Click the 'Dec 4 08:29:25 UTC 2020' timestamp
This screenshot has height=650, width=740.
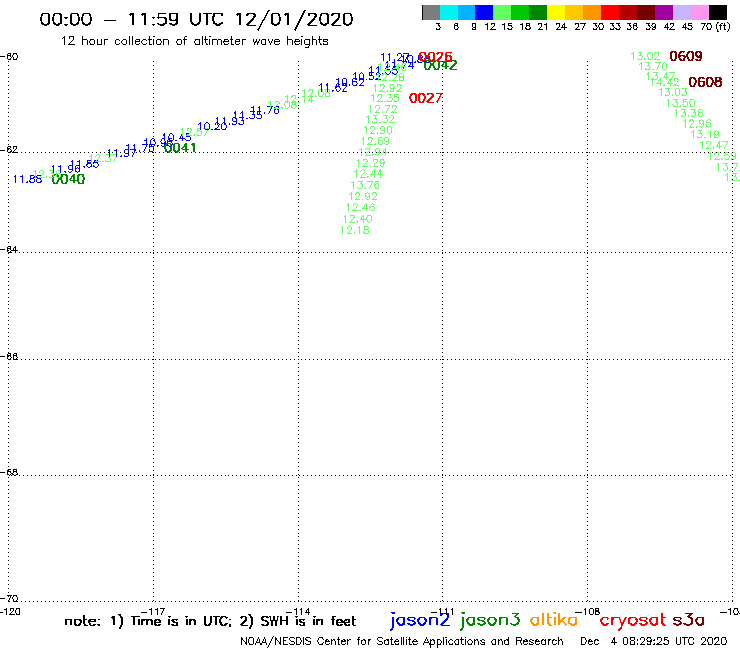click(654, 642)
